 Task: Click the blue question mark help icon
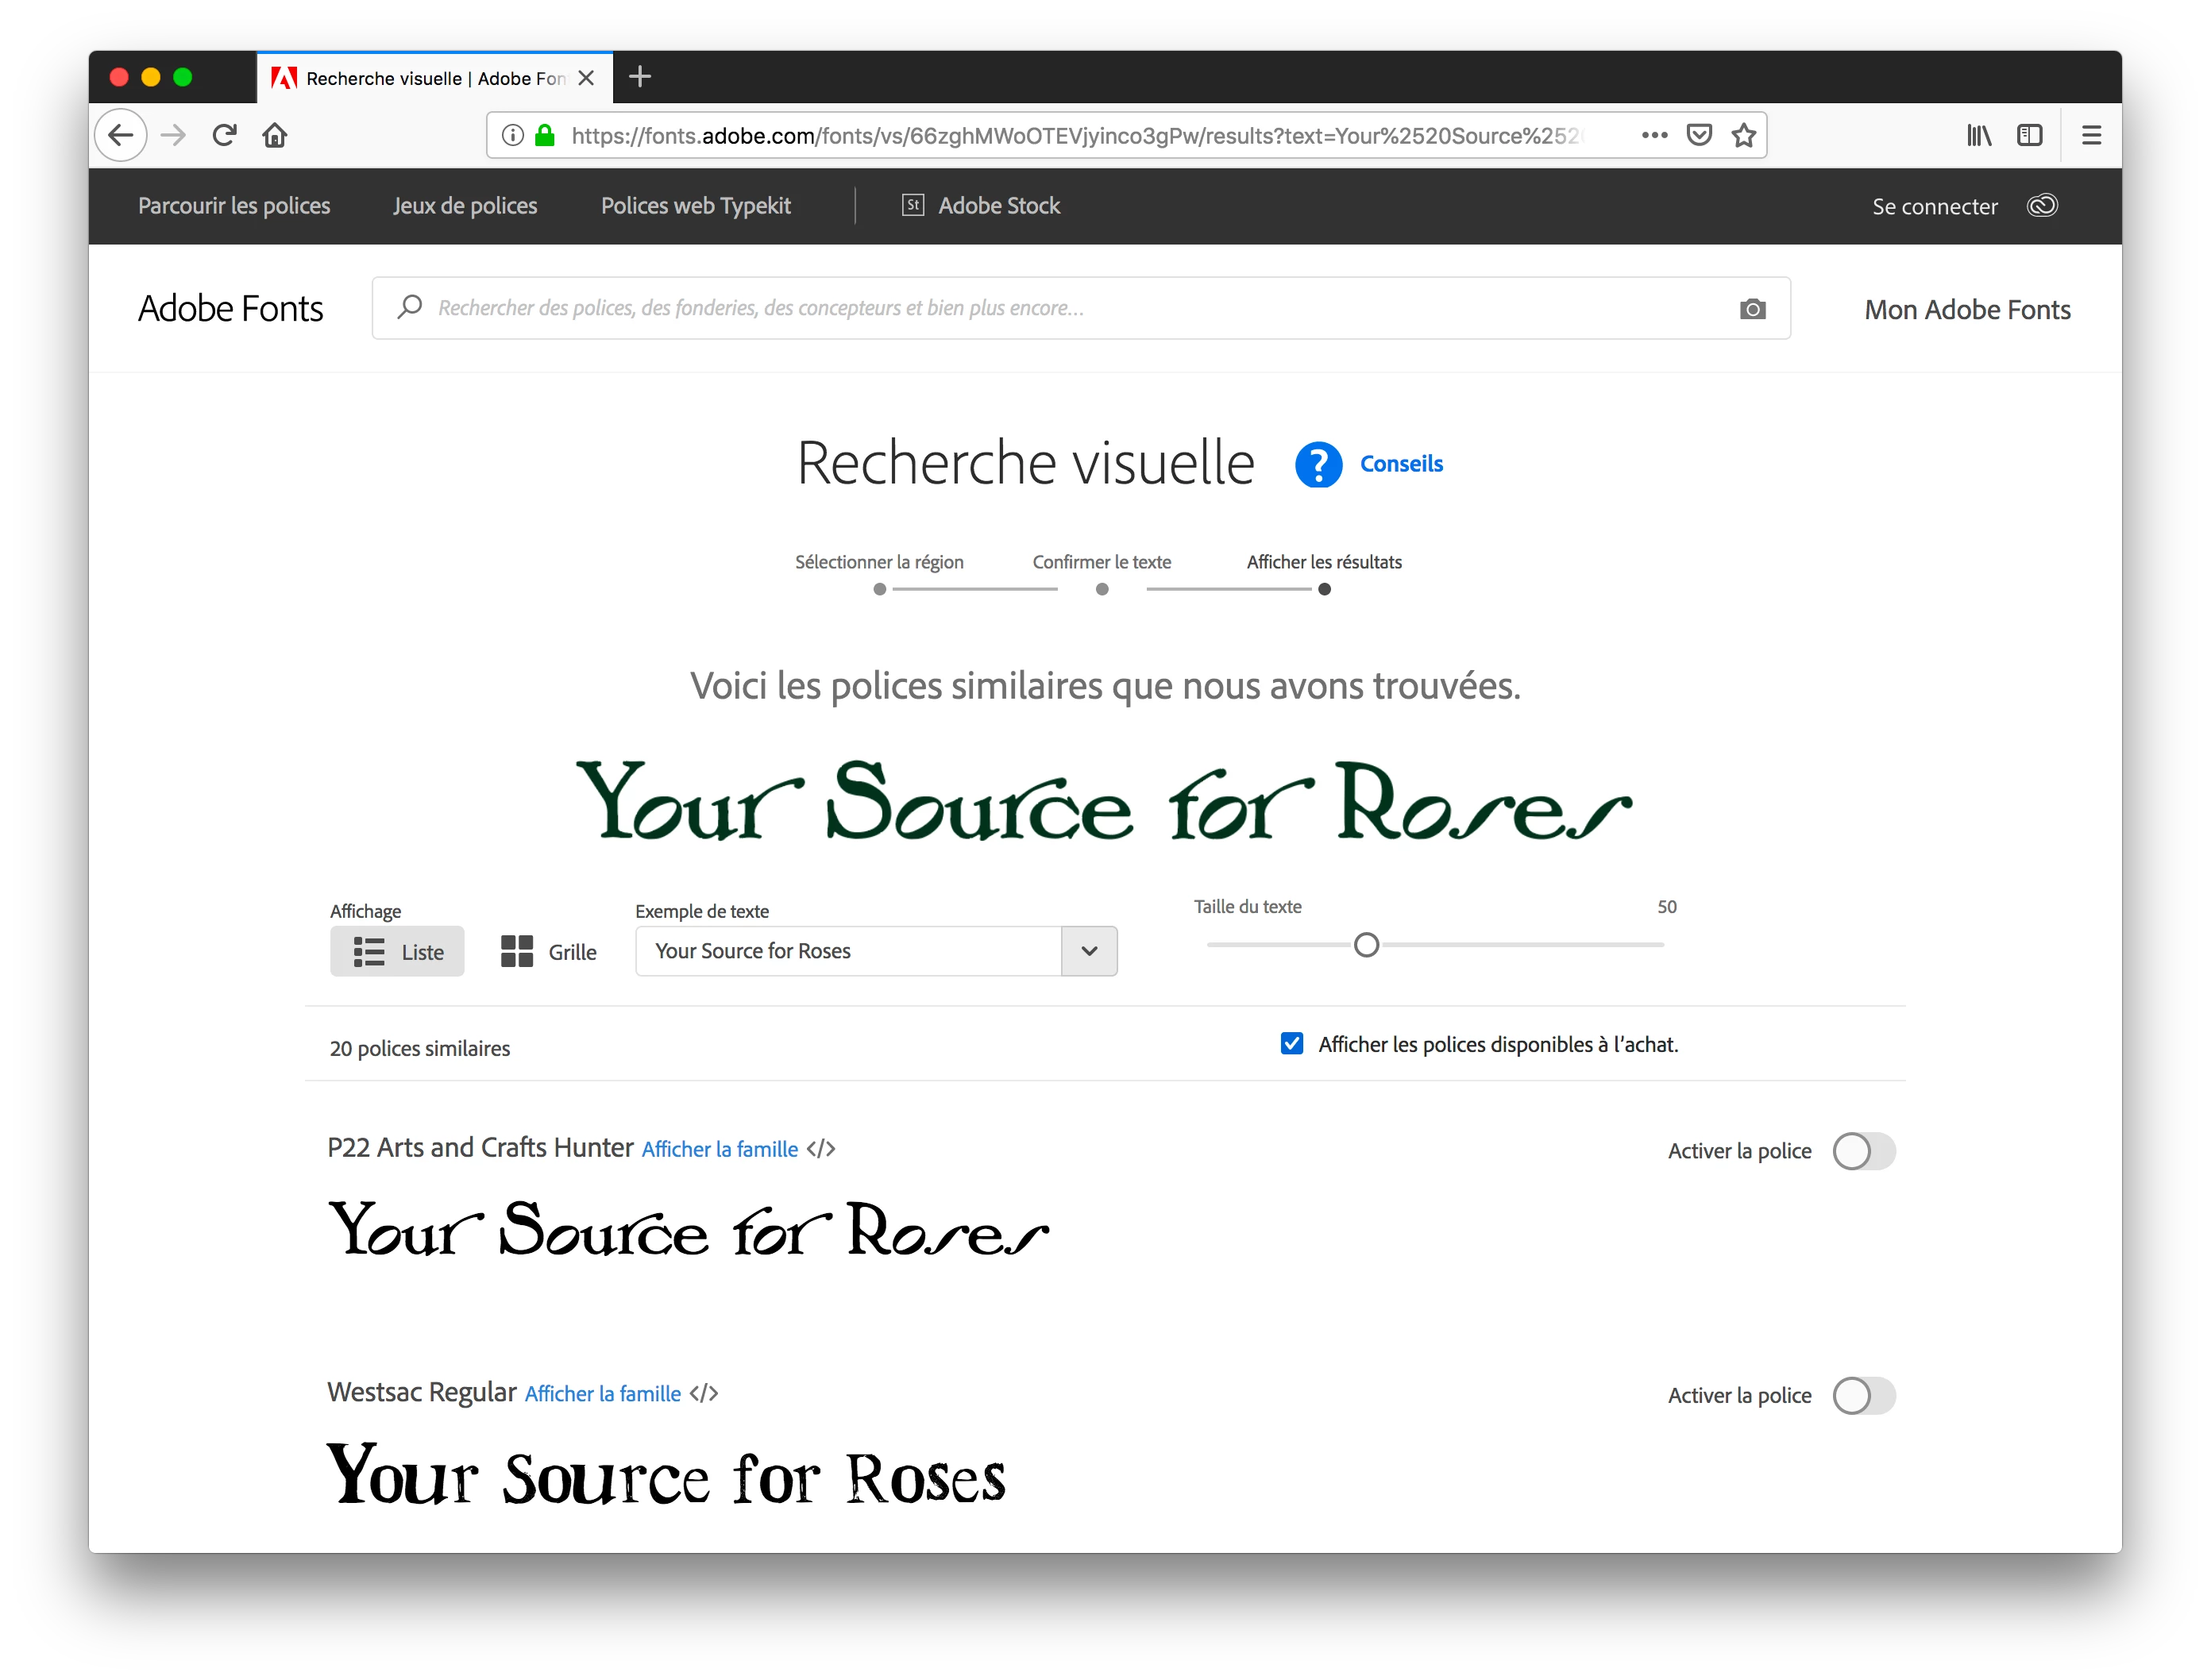tap(1318, 465)
